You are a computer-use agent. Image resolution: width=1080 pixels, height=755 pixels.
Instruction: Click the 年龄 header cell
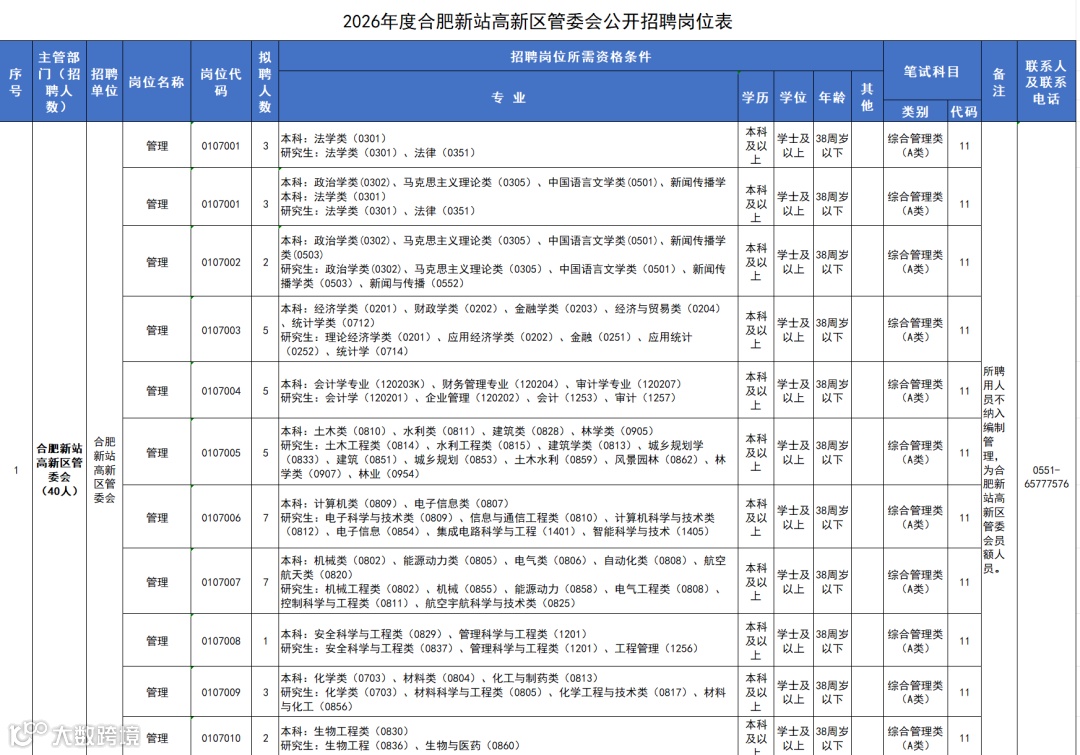(832, 97)
